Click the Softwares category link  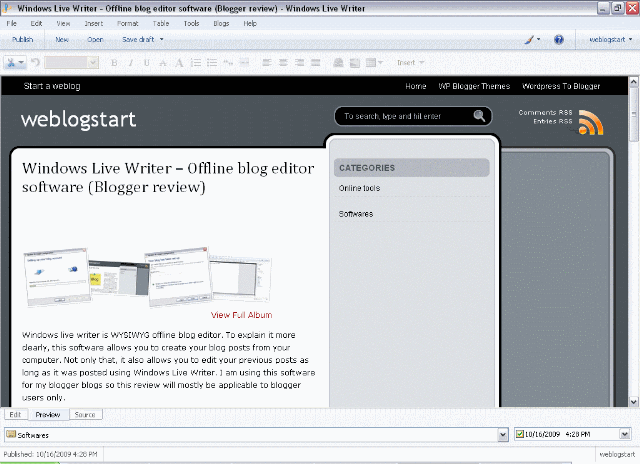tap(356, 214)
